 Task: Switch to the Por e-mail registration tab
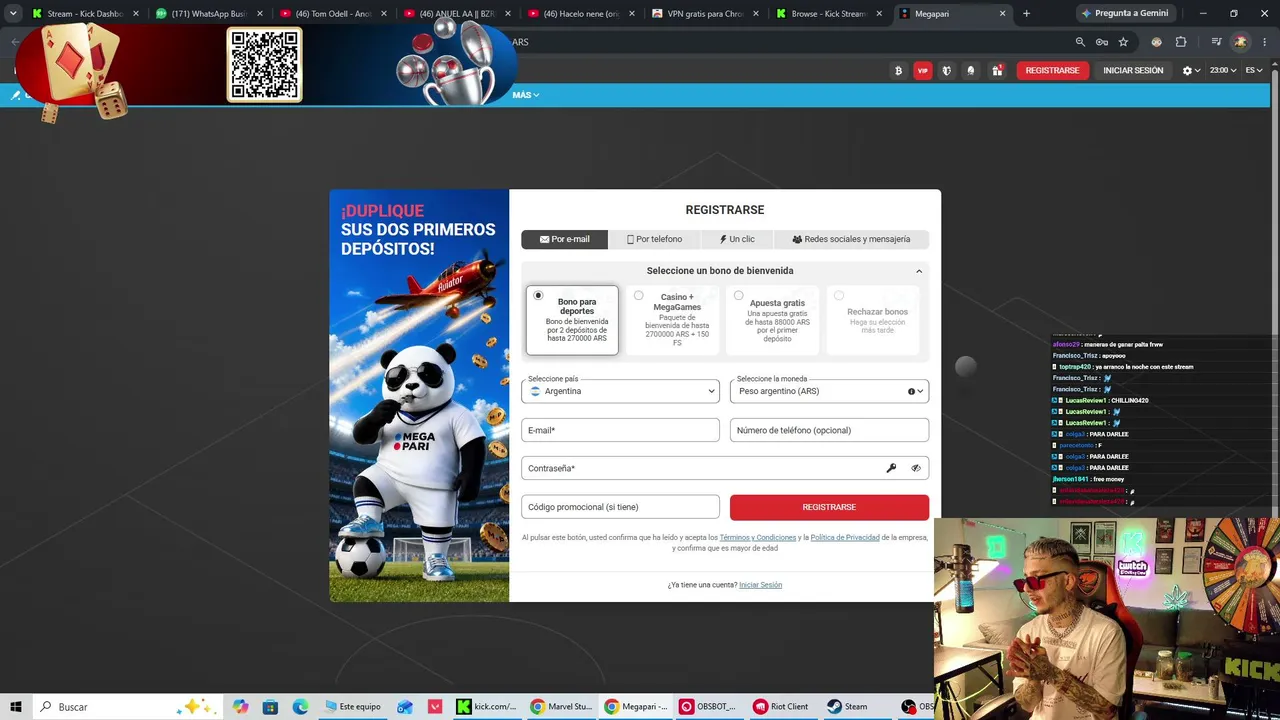pos(565,239)
